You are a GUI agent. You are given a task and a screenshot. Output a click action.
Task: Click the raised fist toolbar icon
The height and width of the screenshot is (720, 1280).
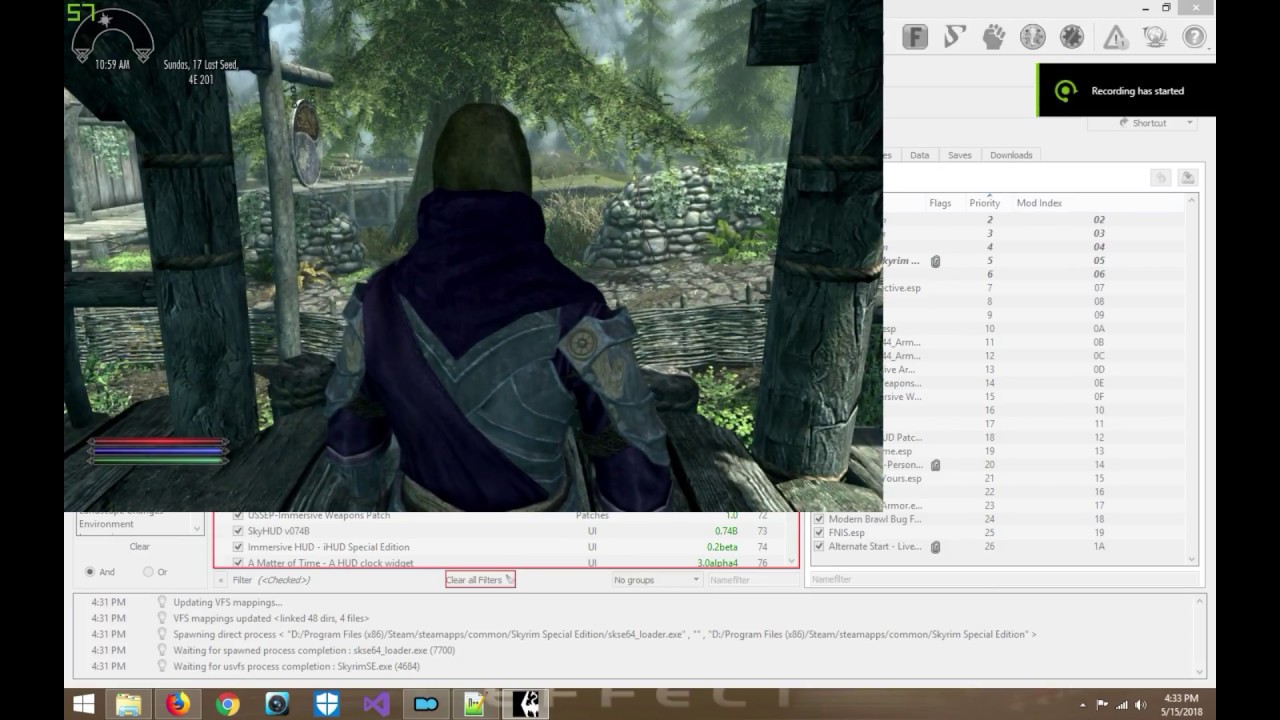(x=993, y=38)
